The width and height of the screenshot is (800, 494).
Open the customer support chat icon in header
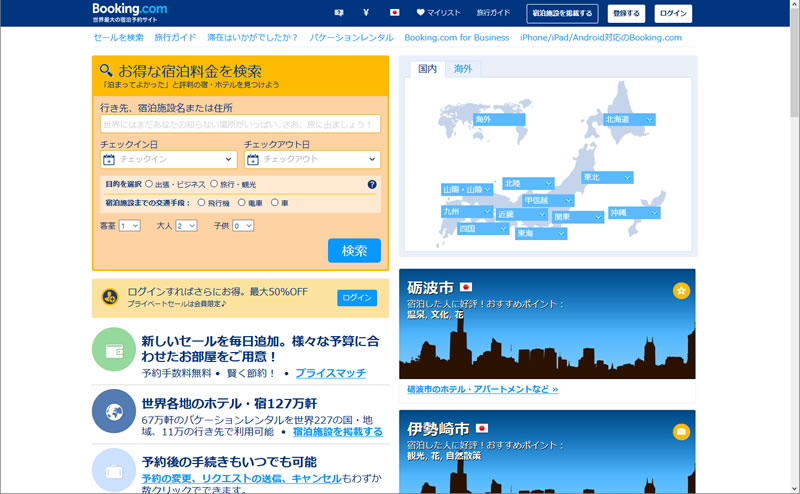click(x=339, y=13)
